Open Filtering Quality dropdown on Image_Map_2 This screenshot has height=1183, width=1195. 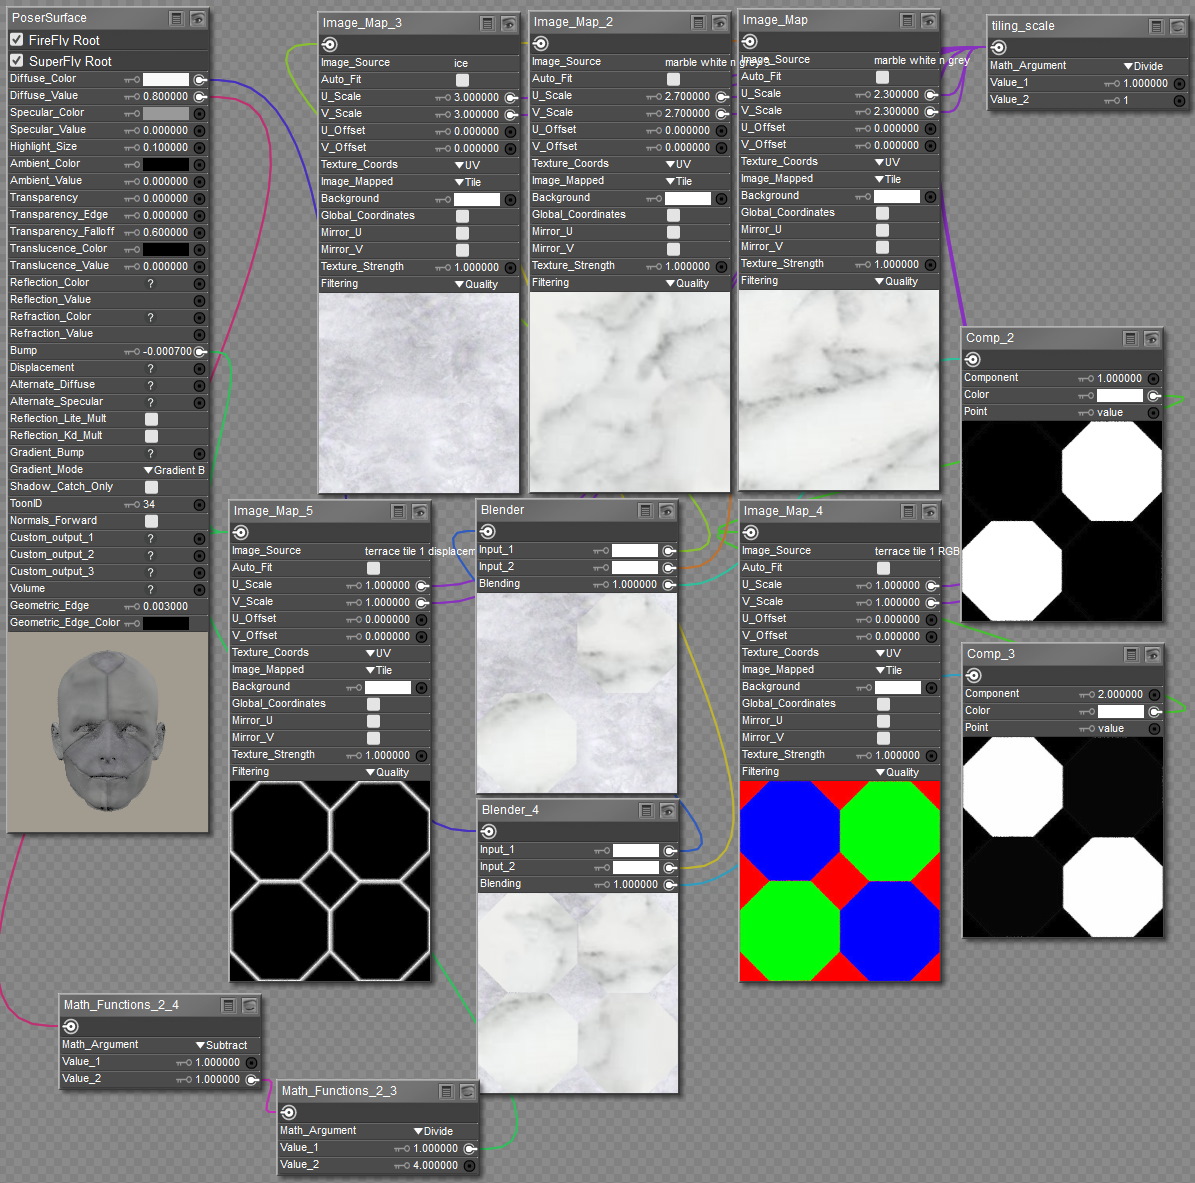(x=686, y=284)
